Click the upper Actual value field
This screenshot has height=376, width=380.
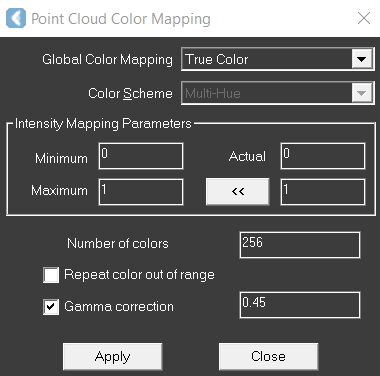tap(323, 156)
